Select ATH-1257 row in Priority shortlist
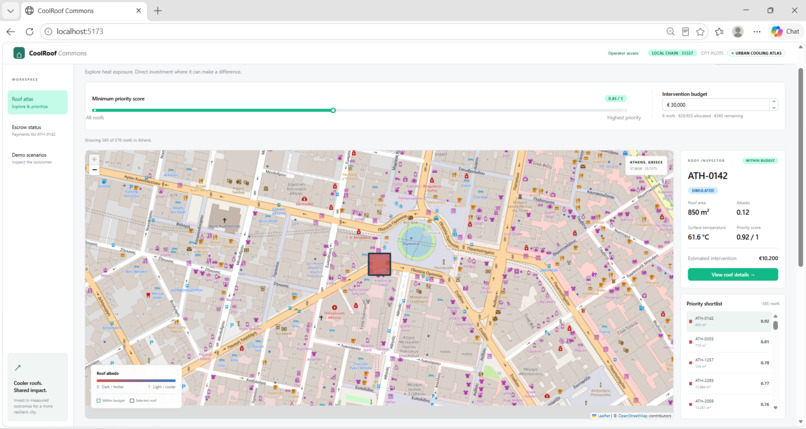The image size is (806, 429). (x=729, y=363)
